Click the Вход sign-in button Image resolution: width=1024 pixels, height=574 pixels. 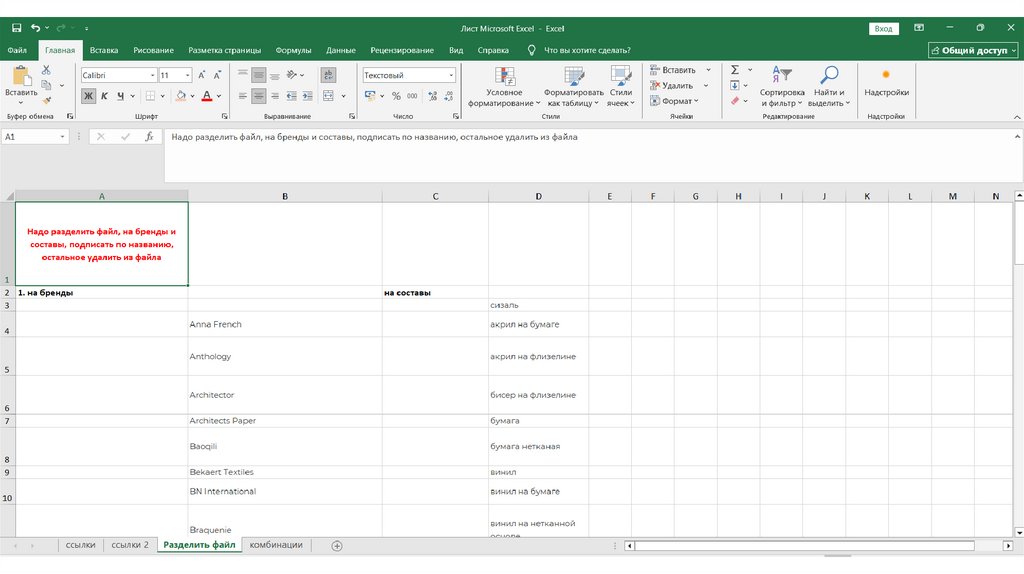(x=883, y=29)
